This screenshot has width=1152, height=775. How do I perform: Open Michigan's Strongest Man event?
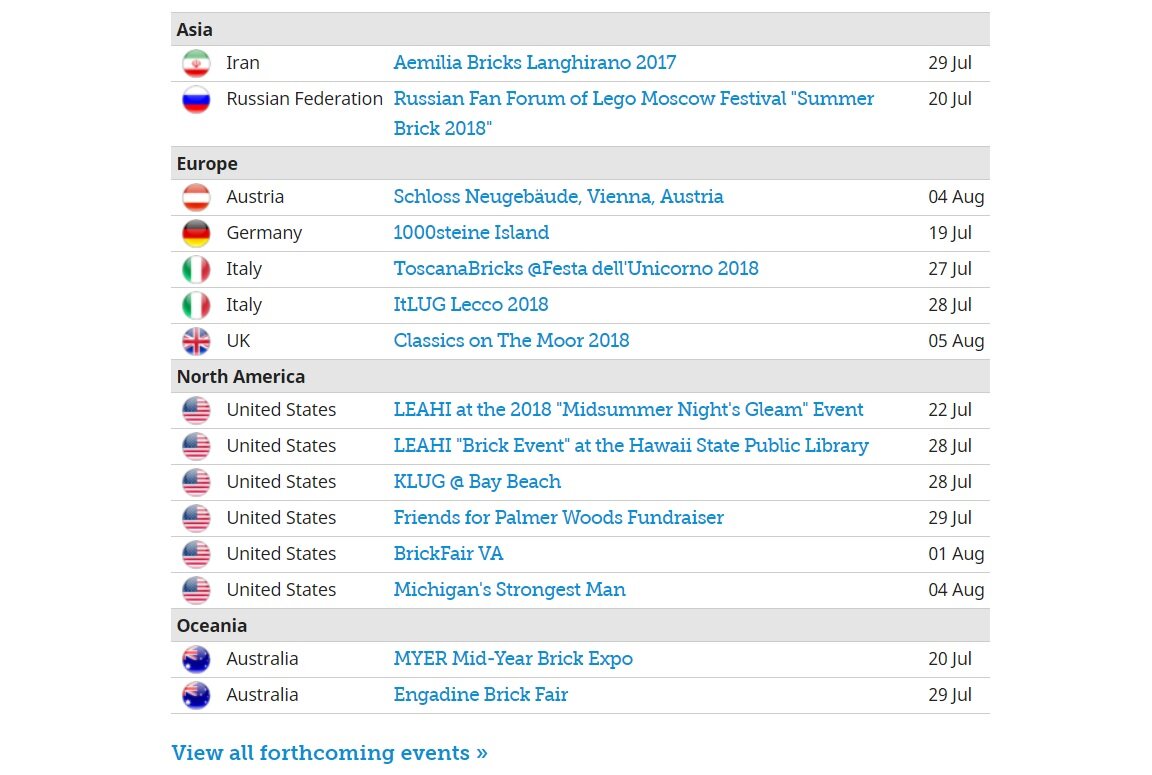[x=509, y=590]
